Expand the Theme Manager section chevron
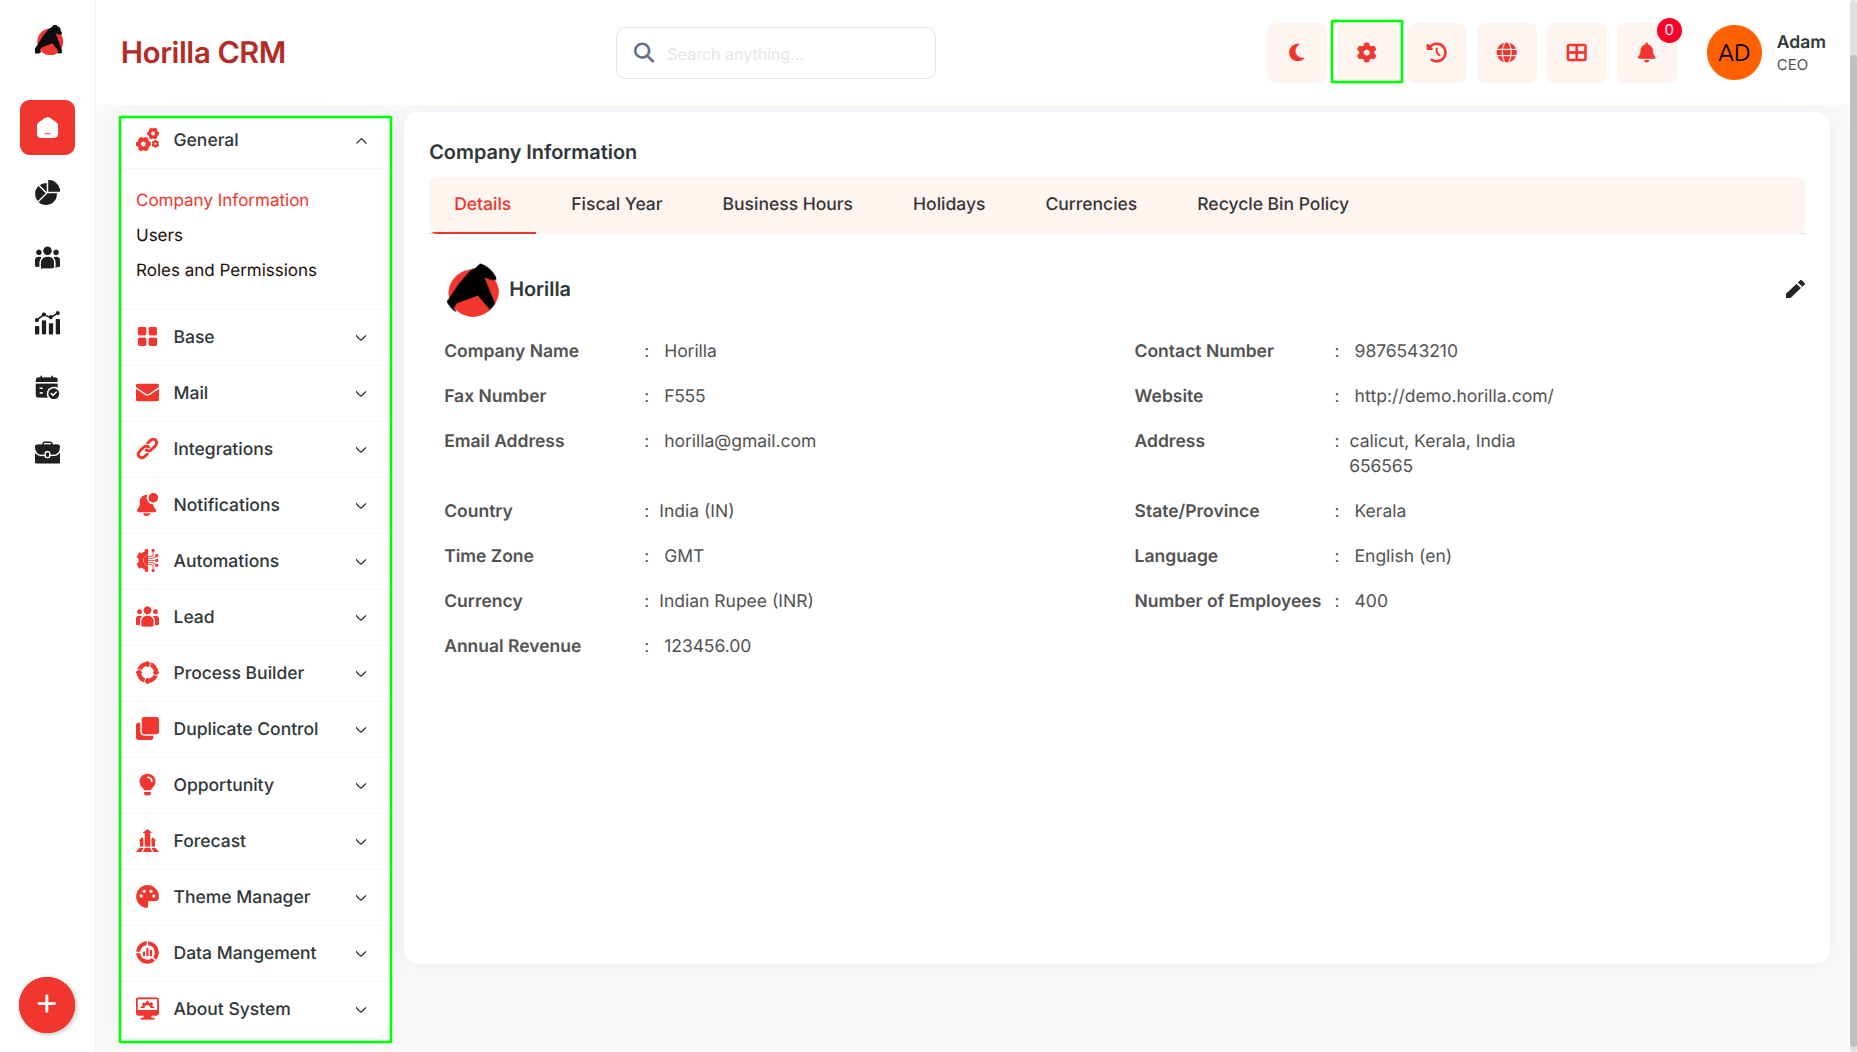The height and width of the screenshot is (1052, 1857). point(361,898)
